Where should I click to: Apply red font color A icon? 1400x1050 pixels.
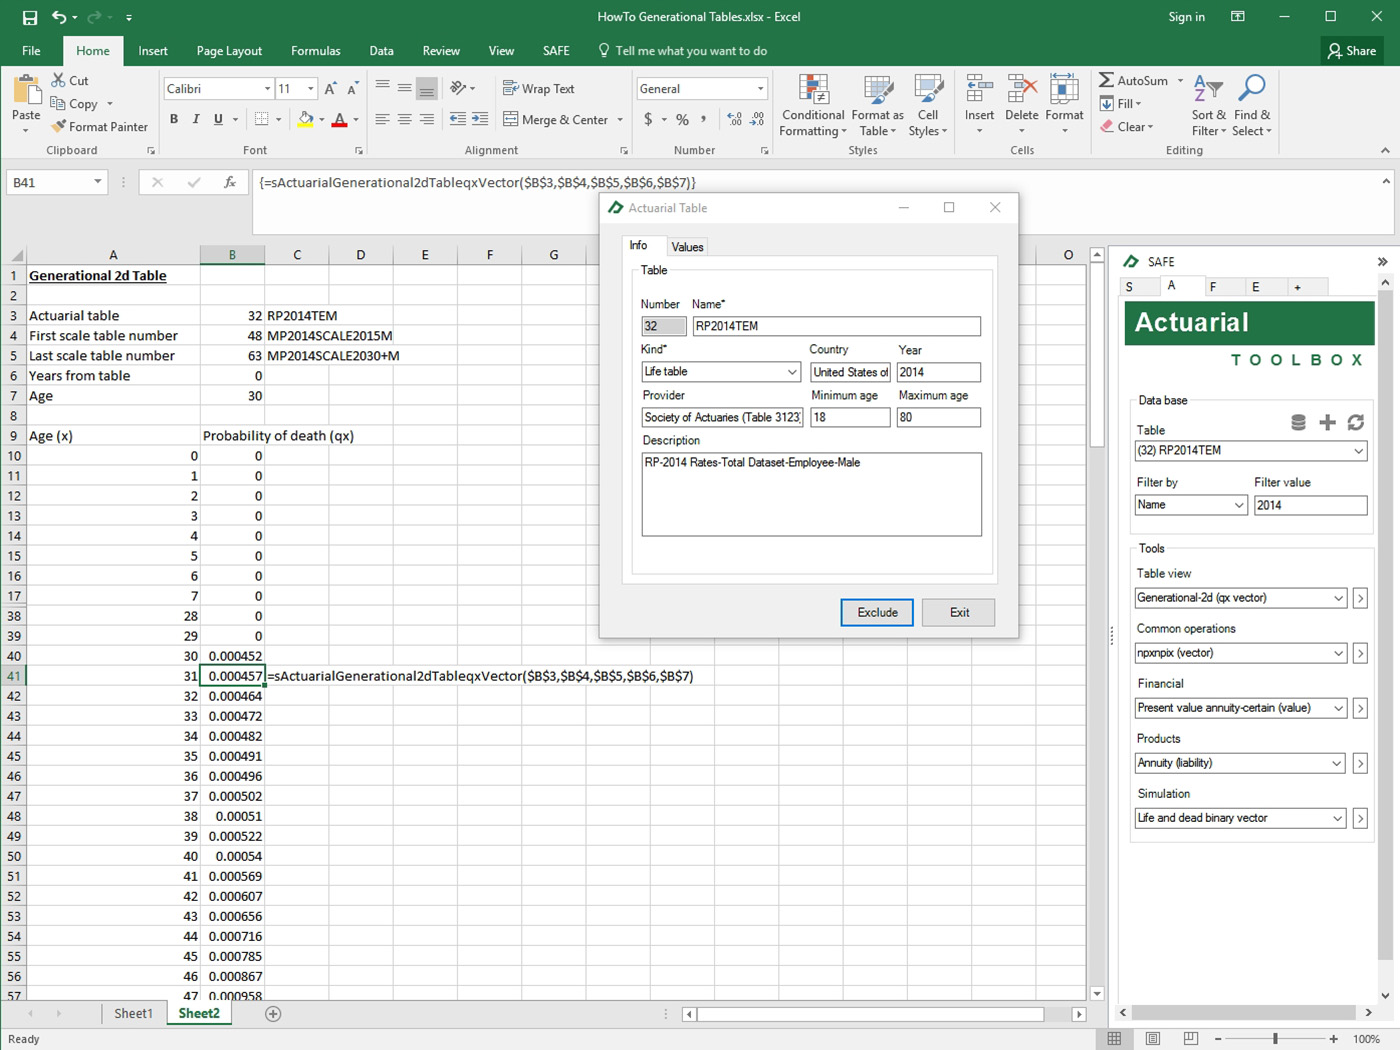tap(340, 119)
